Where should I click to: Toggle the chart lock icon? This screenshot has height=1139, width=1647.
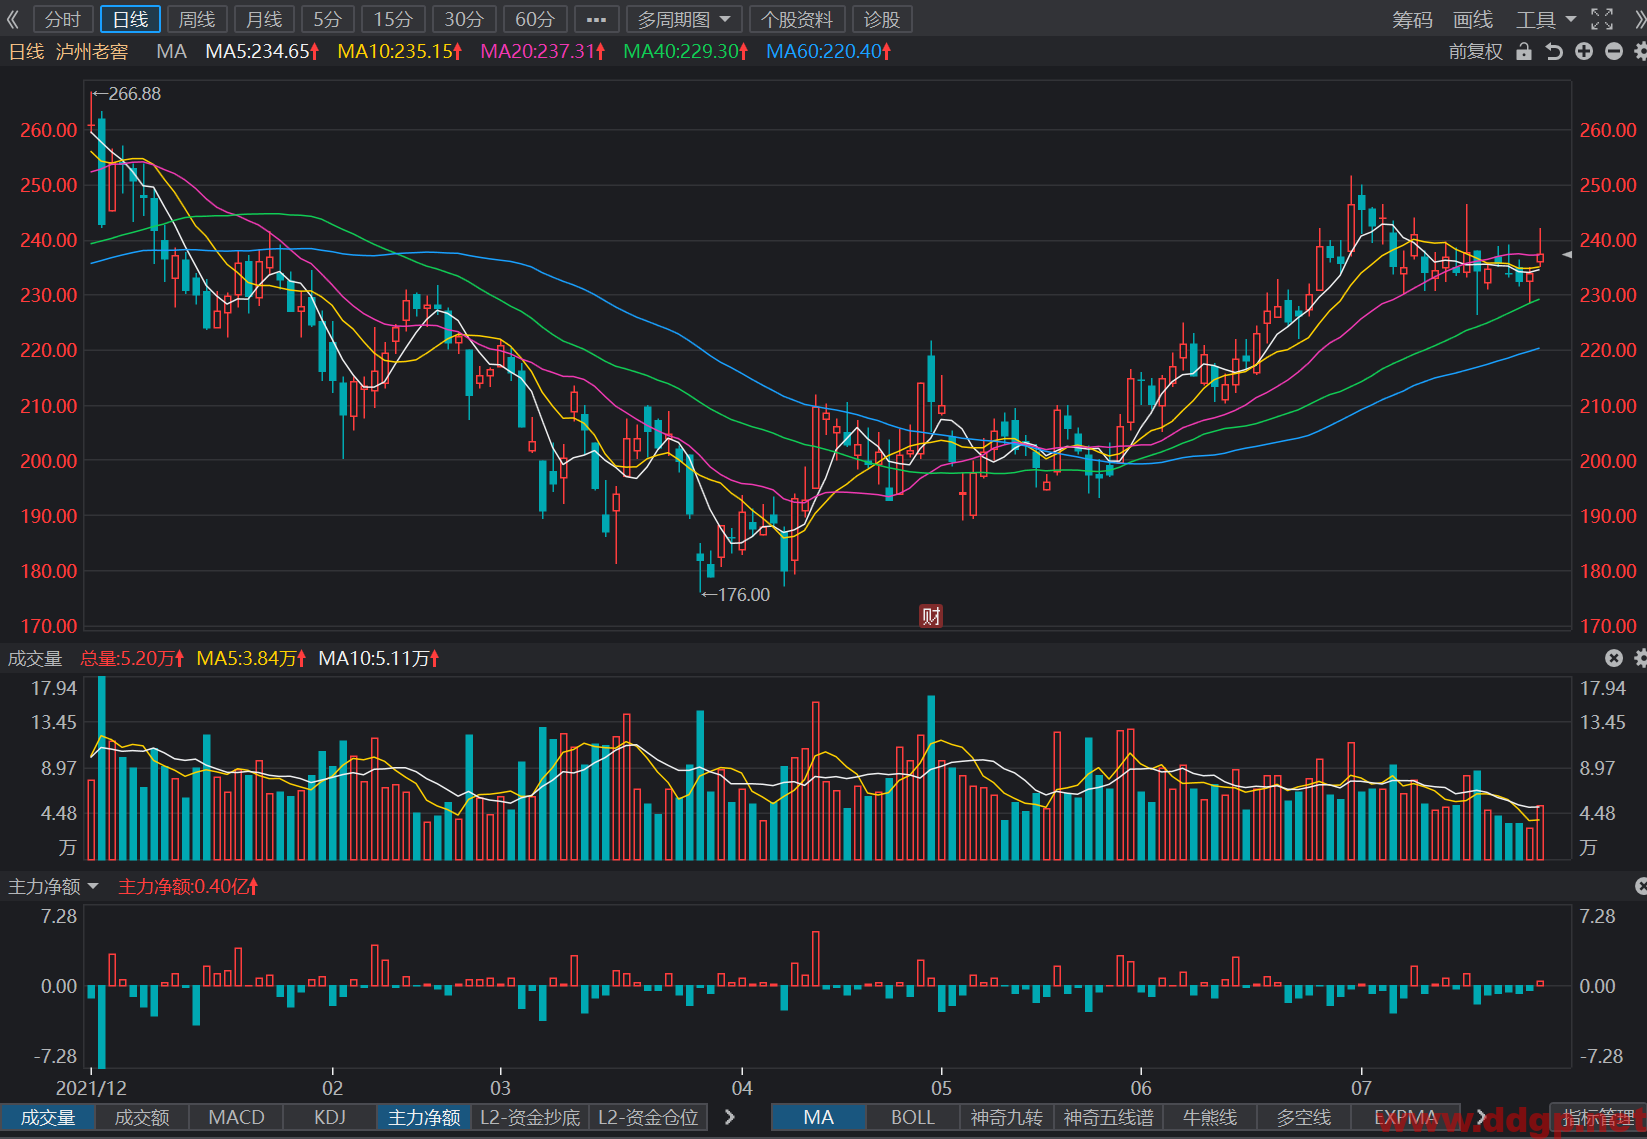1524,51
